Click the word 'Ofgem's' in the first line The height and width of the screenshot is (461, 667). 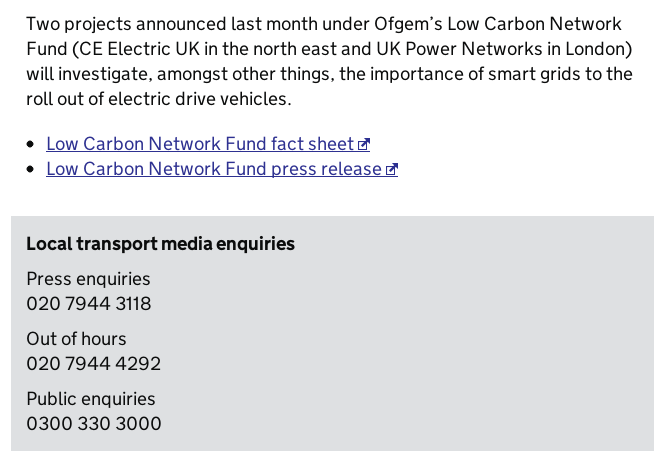pyautogui.click(x=408, y=24)
